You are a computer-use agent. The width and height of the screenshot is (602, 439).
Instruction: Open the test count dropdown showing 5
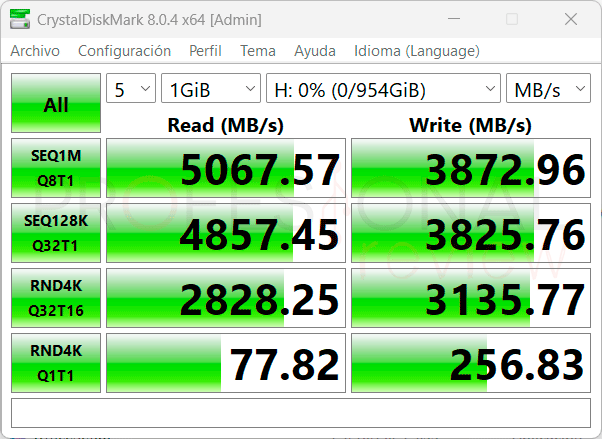131,88
